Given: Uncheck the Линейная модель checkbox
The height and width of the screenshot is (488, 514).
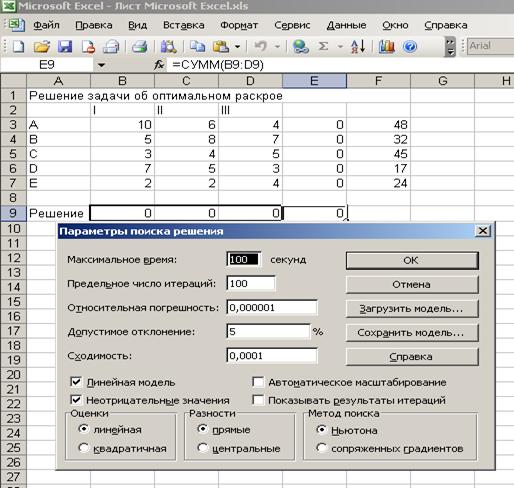Looking at the screenshot, I should pos(76,382).
